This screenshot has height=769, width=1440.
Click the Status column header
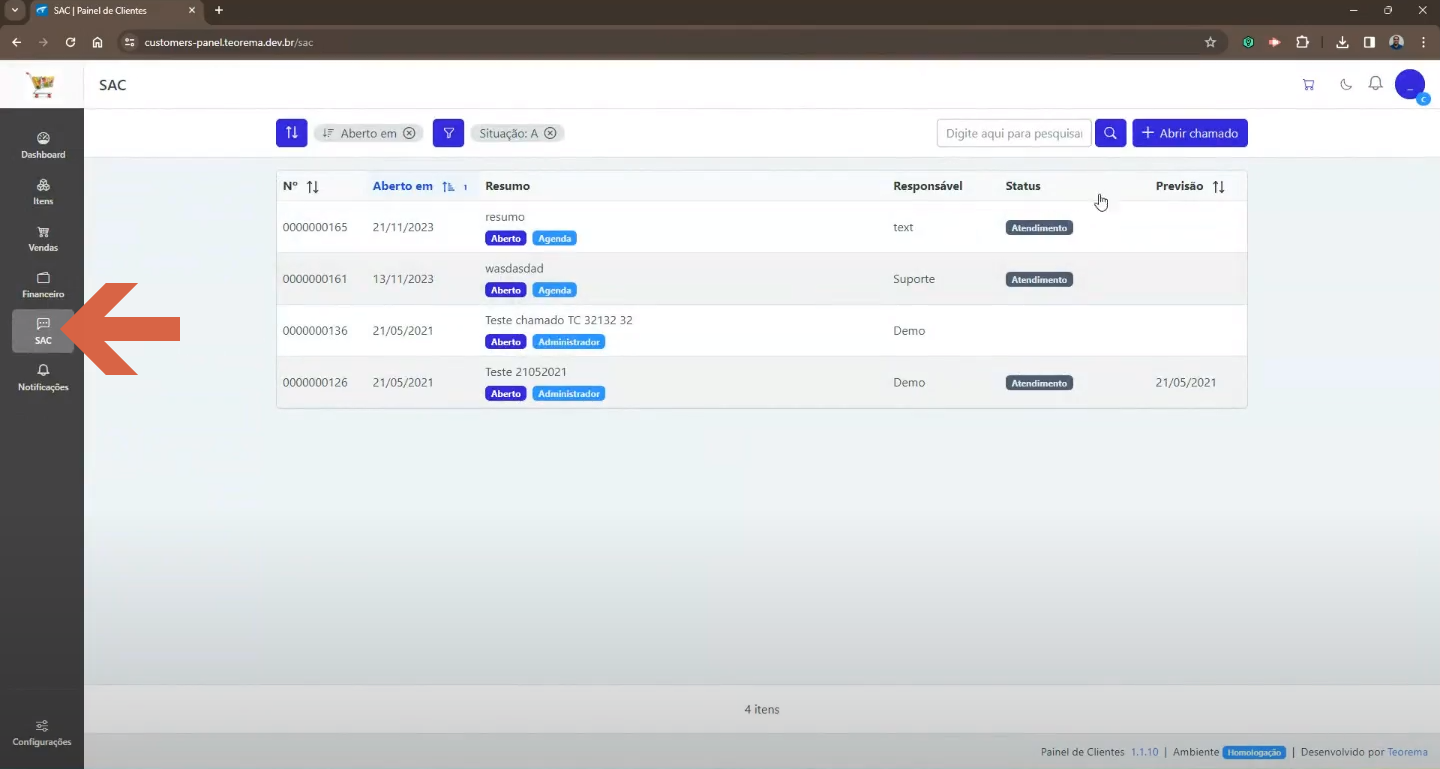pyautogui.click(x=1023, y=186)
